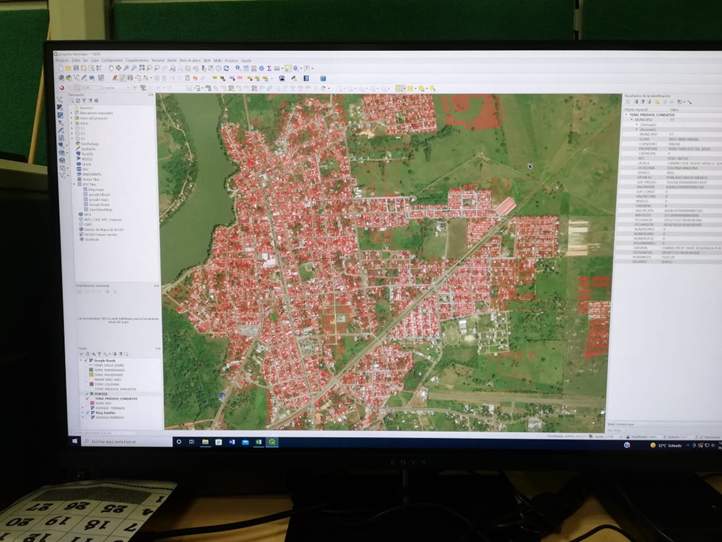Screen dimensions: 722x542
Task: Select the Pan Map hand tool
Action: click(111, 68)
